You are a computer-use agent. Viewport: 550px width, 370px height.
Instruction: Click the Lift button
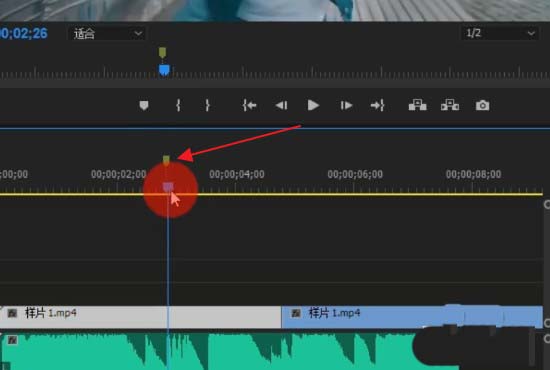coord(417,105)
